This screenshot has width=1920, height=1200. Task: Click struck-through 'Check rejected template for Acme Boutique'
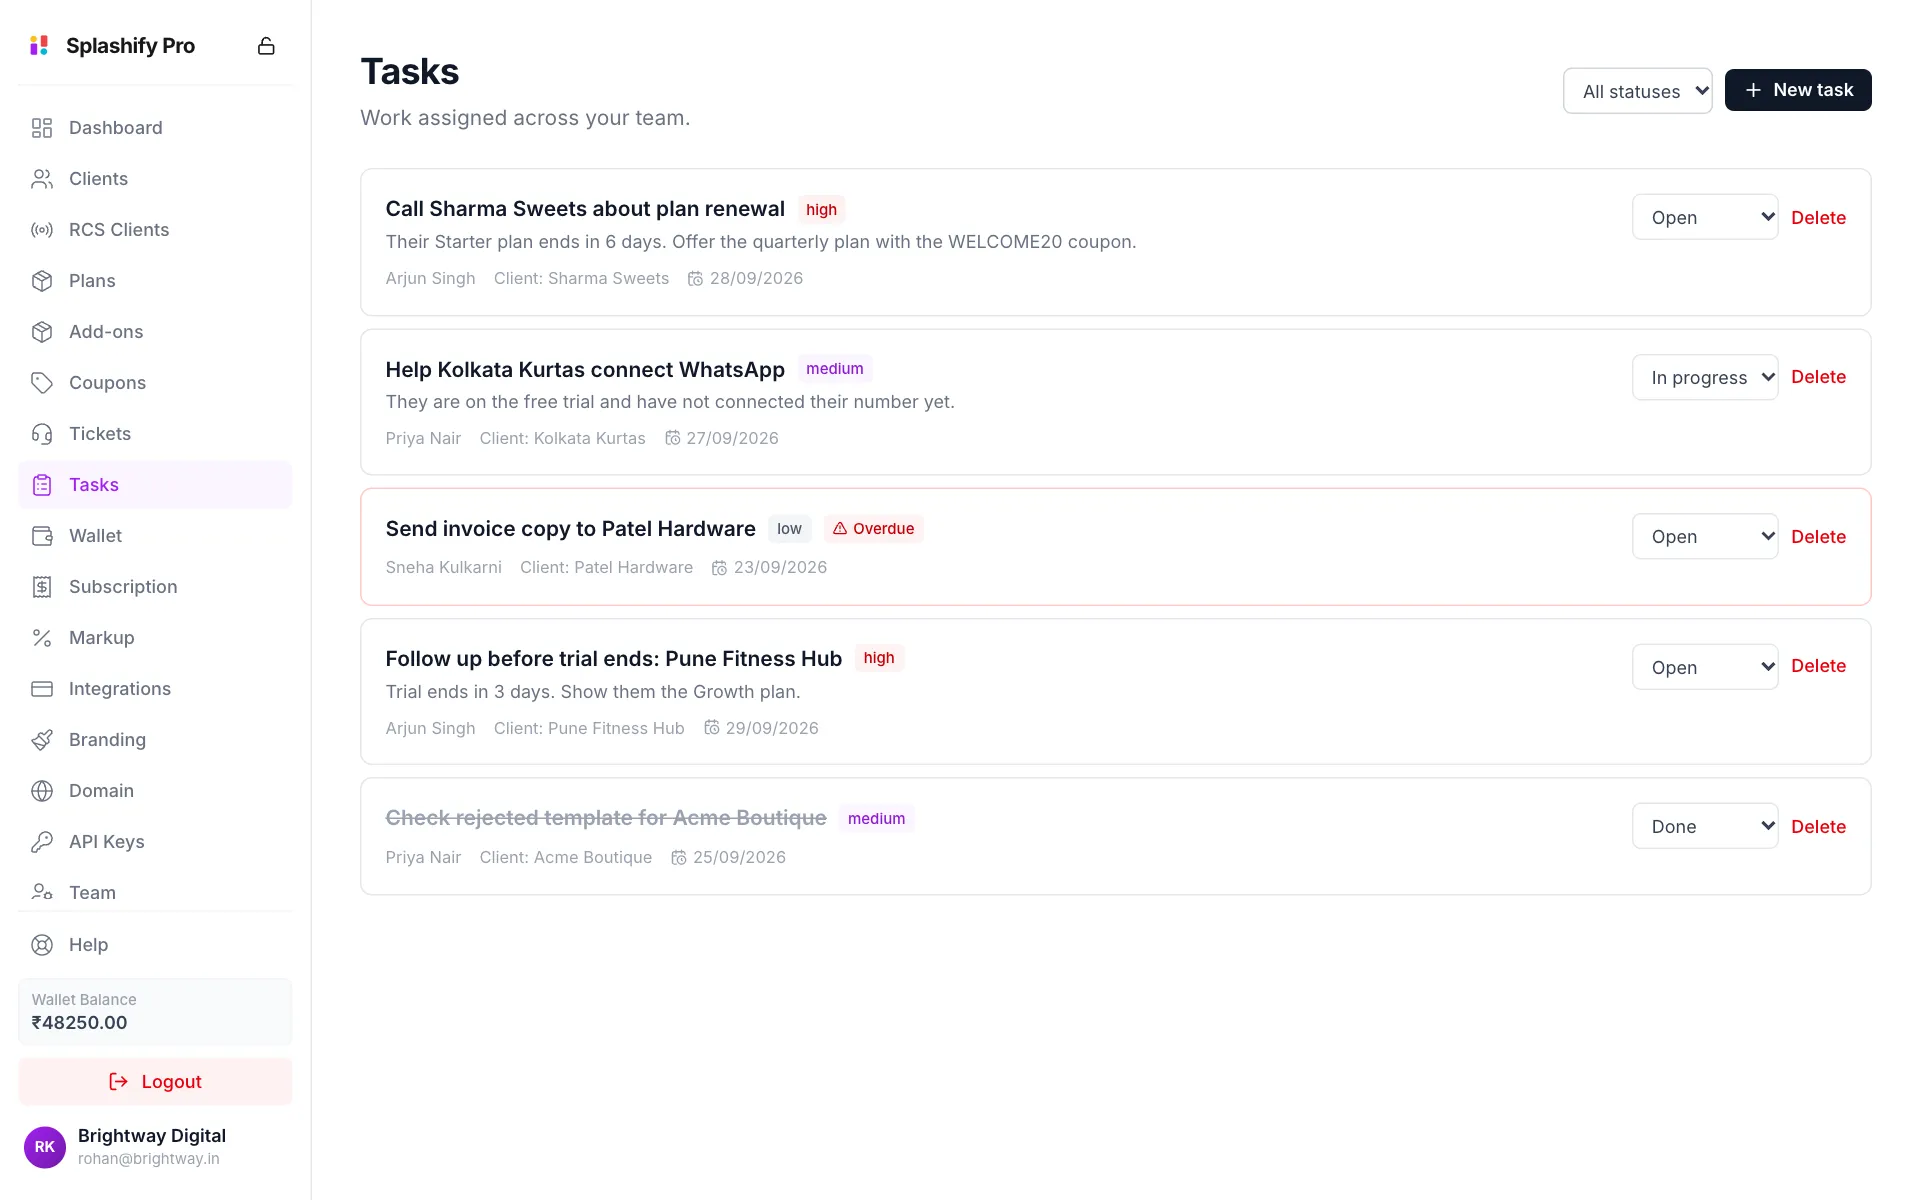(606, 818)
